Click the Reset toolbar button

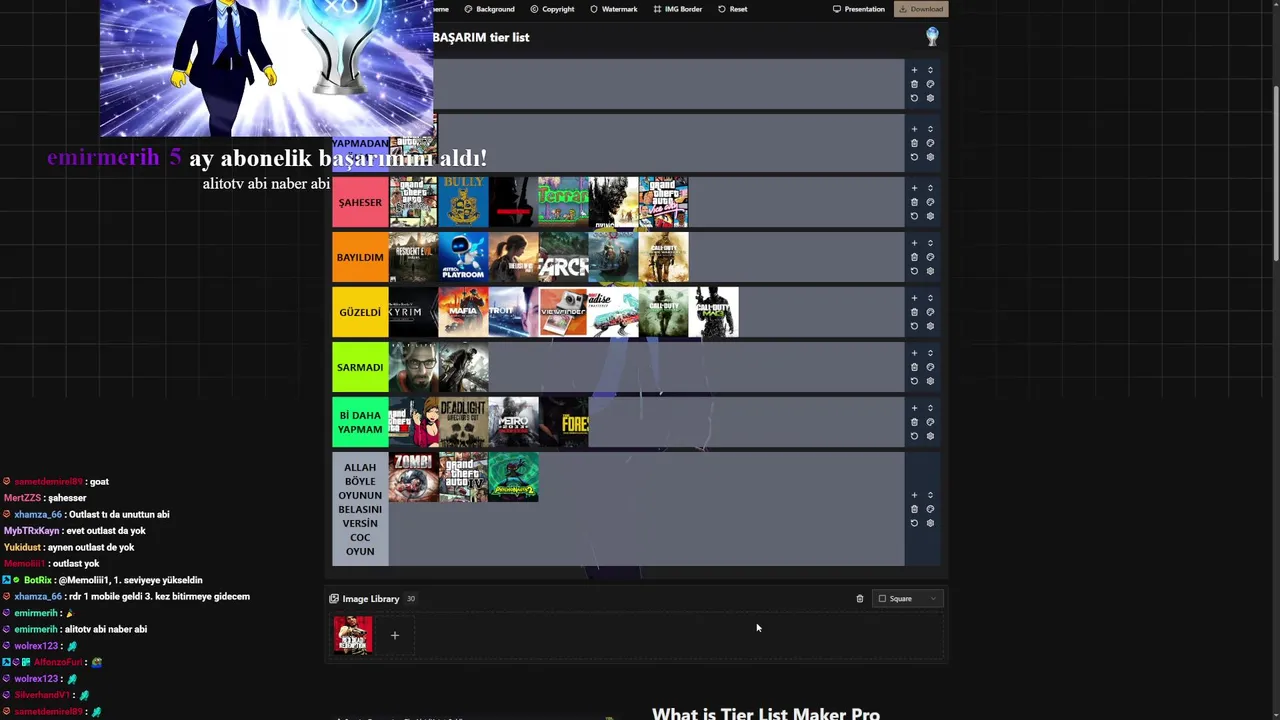coord(733,9)
